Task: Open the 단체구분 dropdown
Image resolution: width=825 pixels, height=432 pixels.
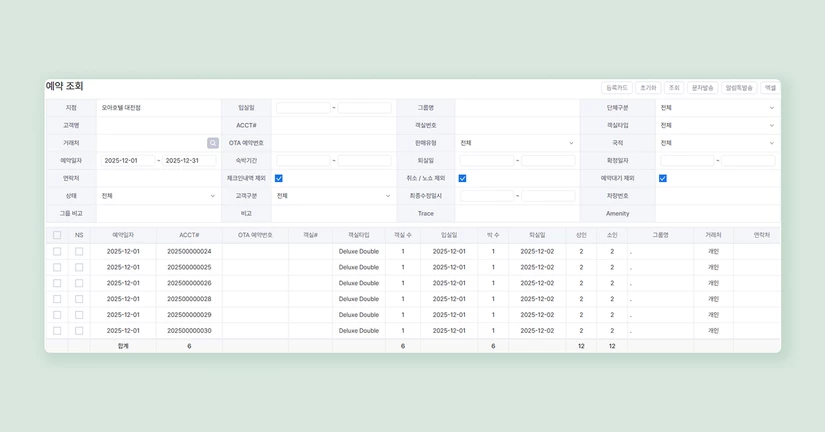Action: click(x=718, y=108)
